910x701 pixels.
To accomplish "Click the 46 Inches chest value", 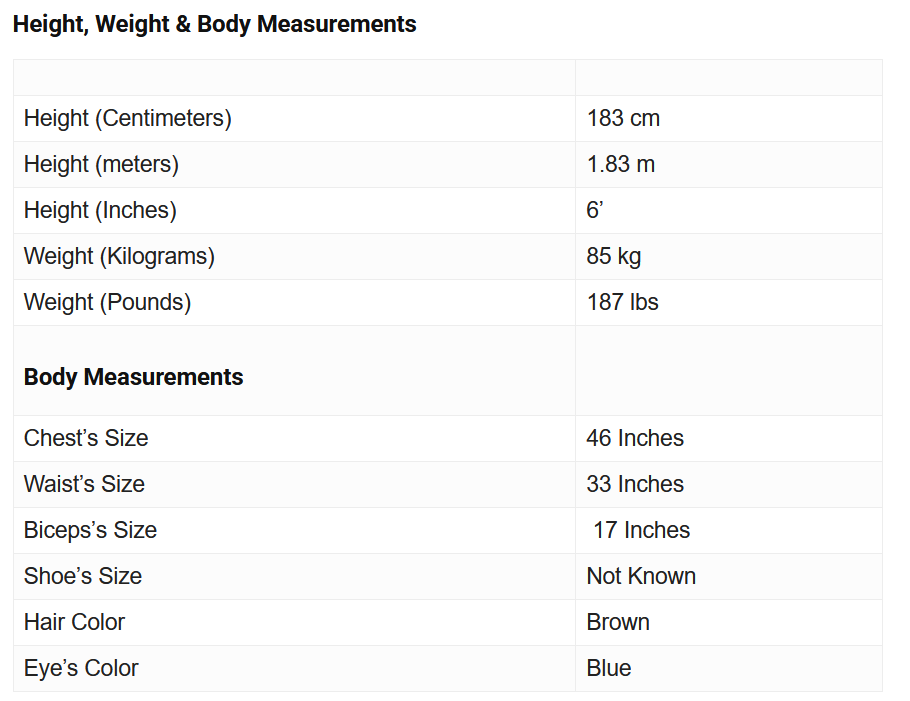I will pos(635,438).
